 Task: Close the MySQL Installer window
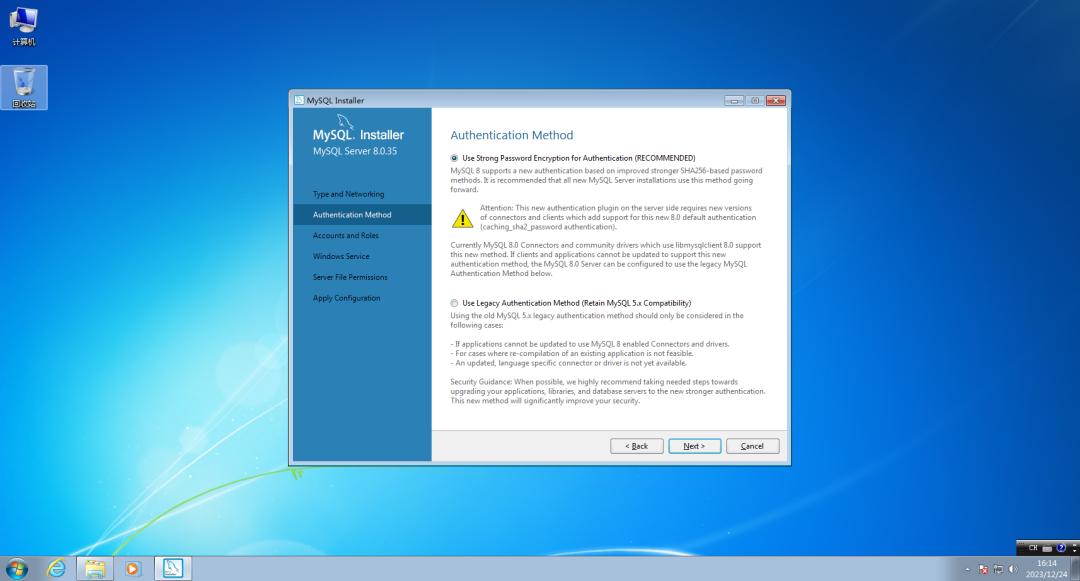[776, 101]
